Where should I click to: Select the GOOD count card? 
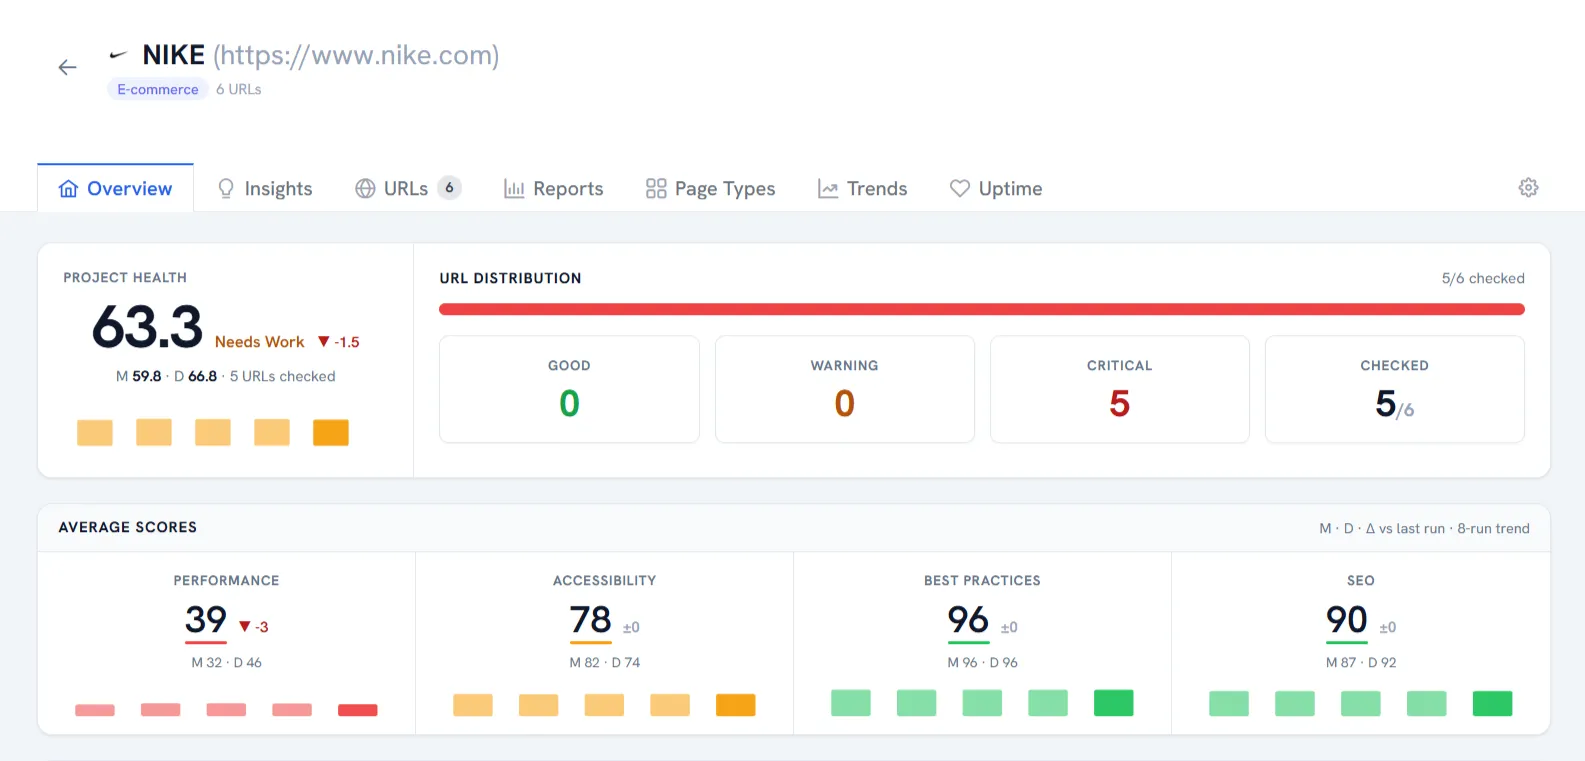tap(569, 389)
